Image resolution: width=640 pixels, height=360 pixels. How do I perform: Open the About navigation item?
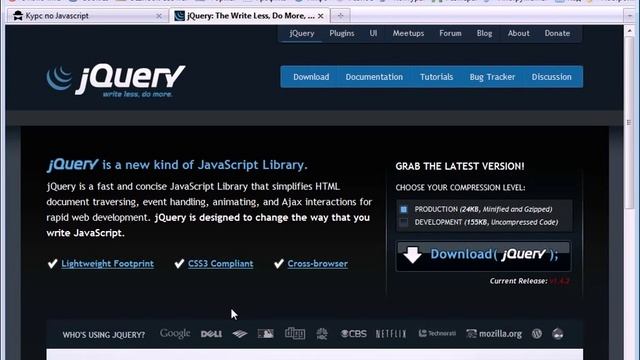coord(518,33)
